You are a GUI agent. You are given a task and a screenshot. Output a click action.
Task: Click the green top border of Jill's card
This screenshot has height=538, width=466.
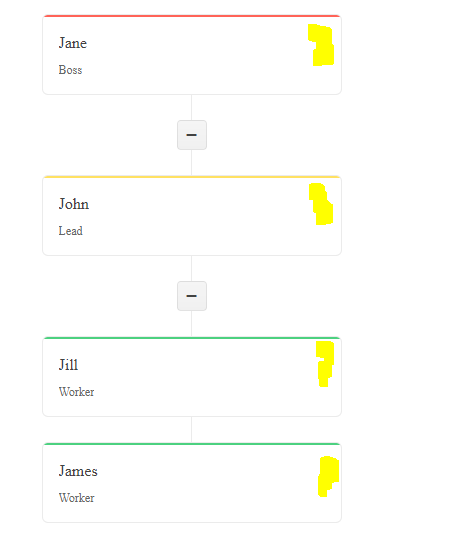[192, 338]
